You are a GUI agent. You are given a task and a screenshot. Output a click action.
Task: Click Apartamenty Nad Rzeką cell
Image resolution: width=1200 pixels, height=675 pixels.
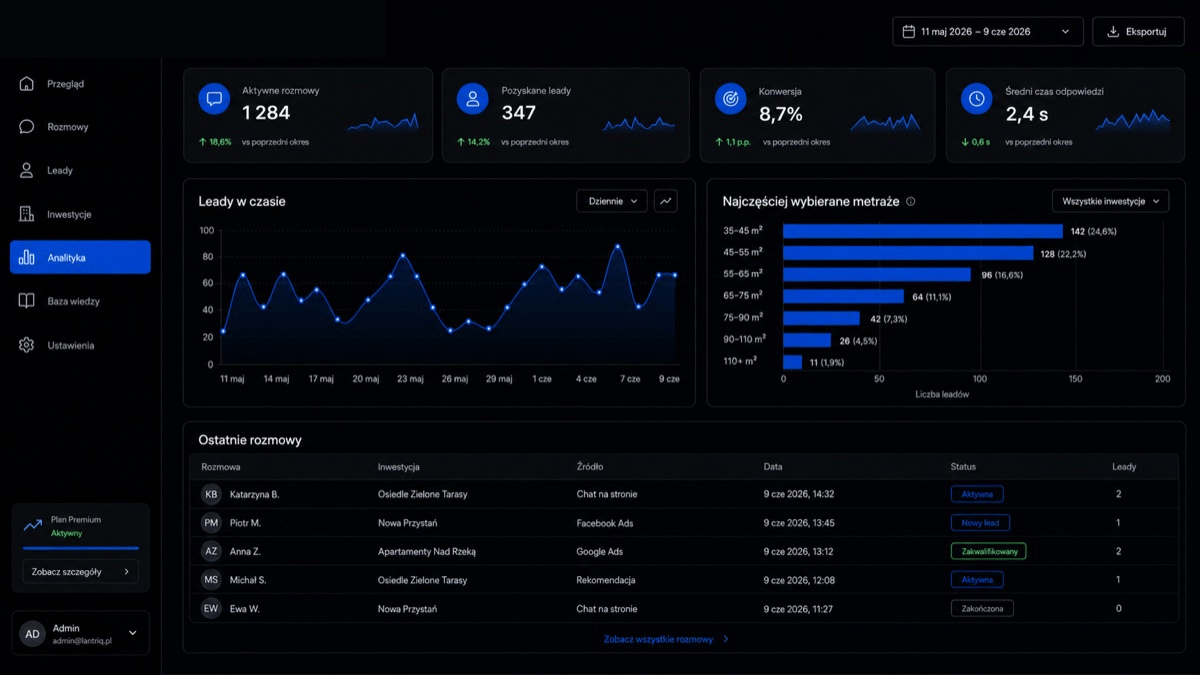[x=427, y=551]
